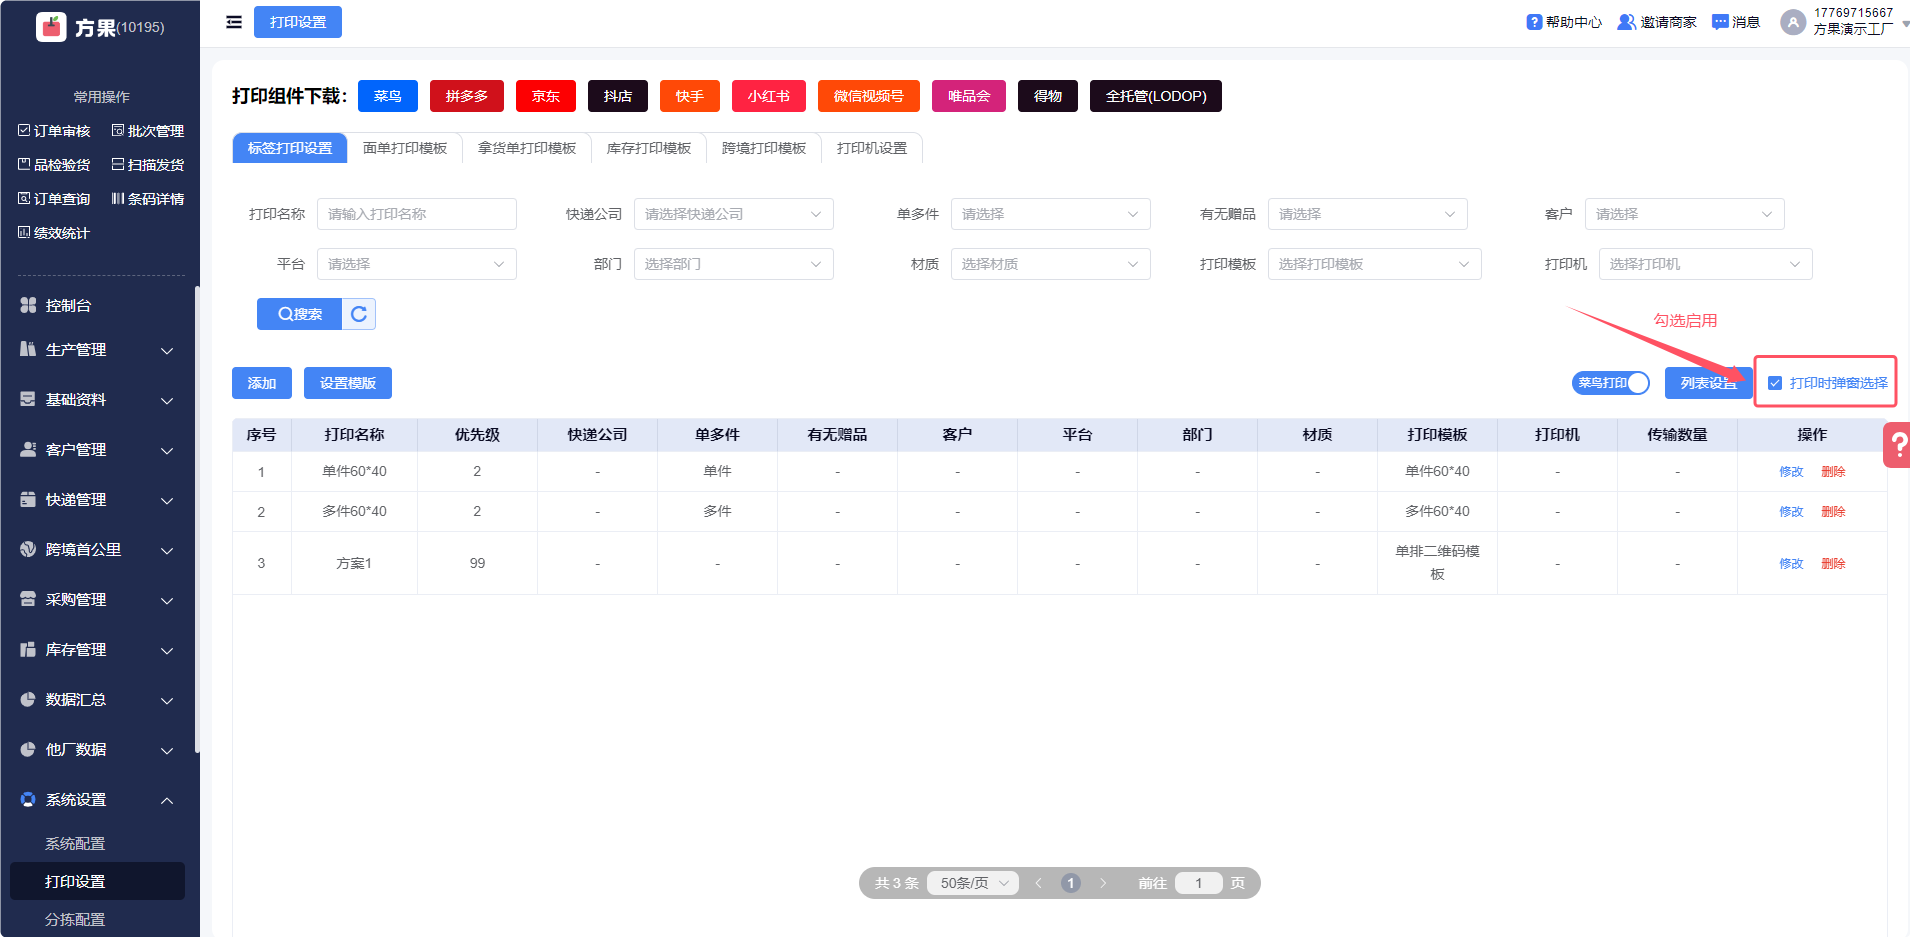Click the invite merchant icon
The width and height of the screenshot is (1910, 937).
[1626, 22]
